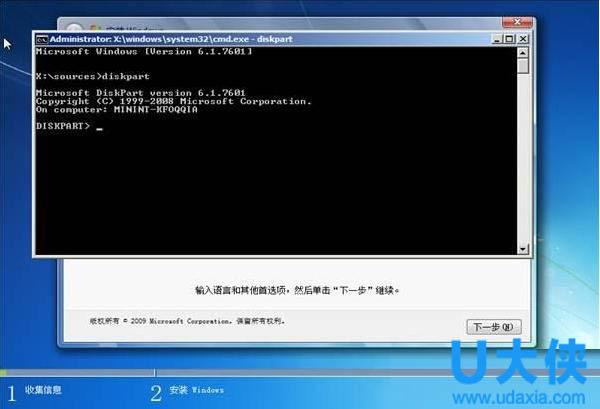Click 'Copyright (C) 1999-2008 Microsoft Corporation.' line
This screenshot has width=600, height=409.
point(173,101)
